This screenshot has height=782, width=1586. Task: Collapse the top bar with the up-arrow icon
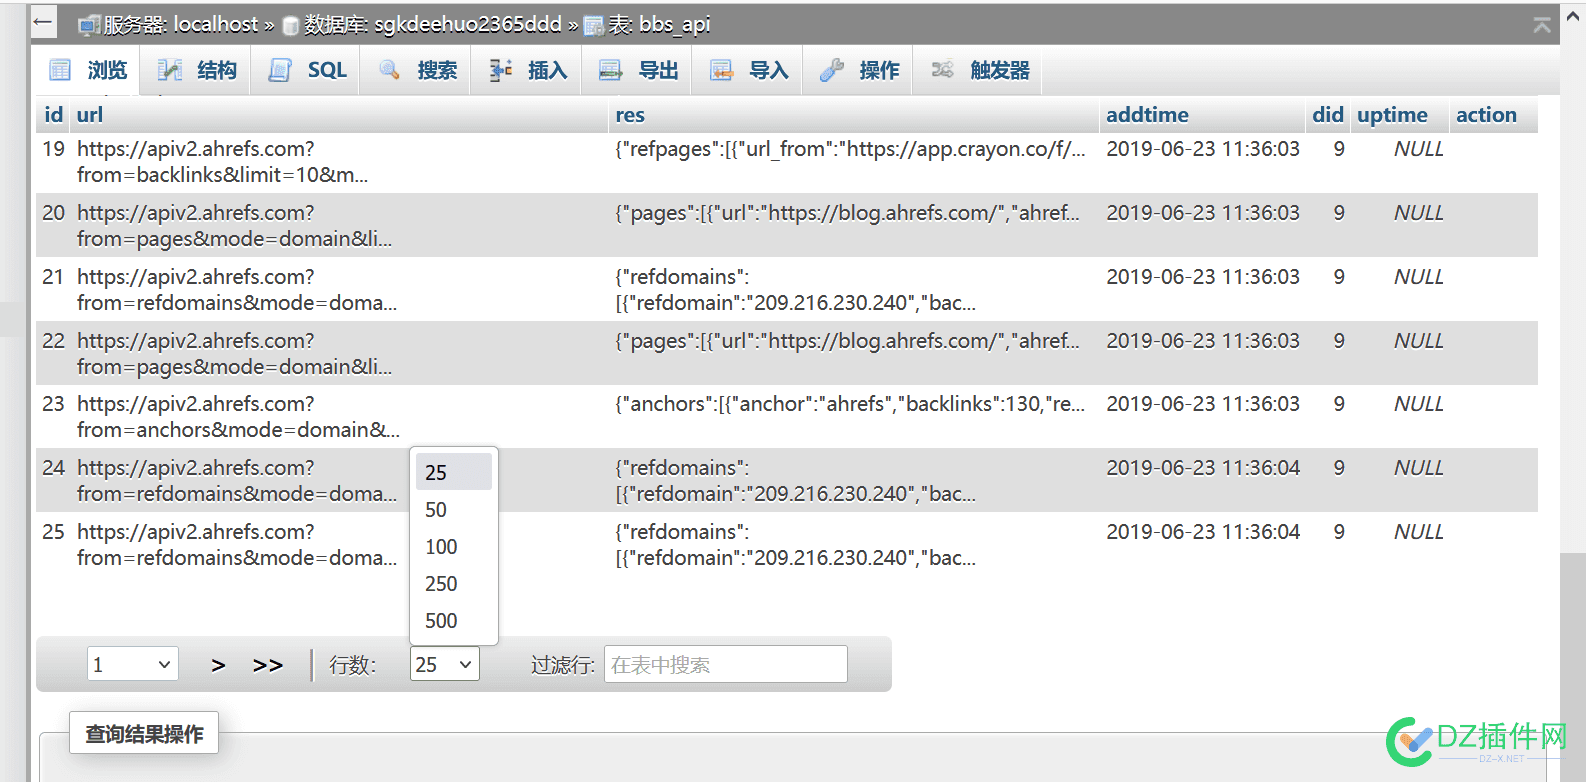[x=1542, y=25]
